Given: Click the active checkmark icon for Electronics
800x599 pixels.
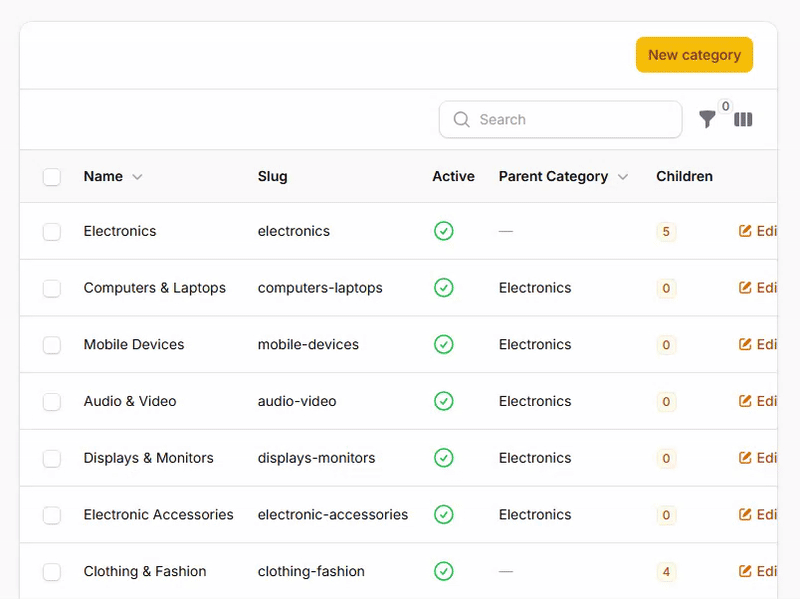Looking at the screenshot, I should (x=443, y=231).
